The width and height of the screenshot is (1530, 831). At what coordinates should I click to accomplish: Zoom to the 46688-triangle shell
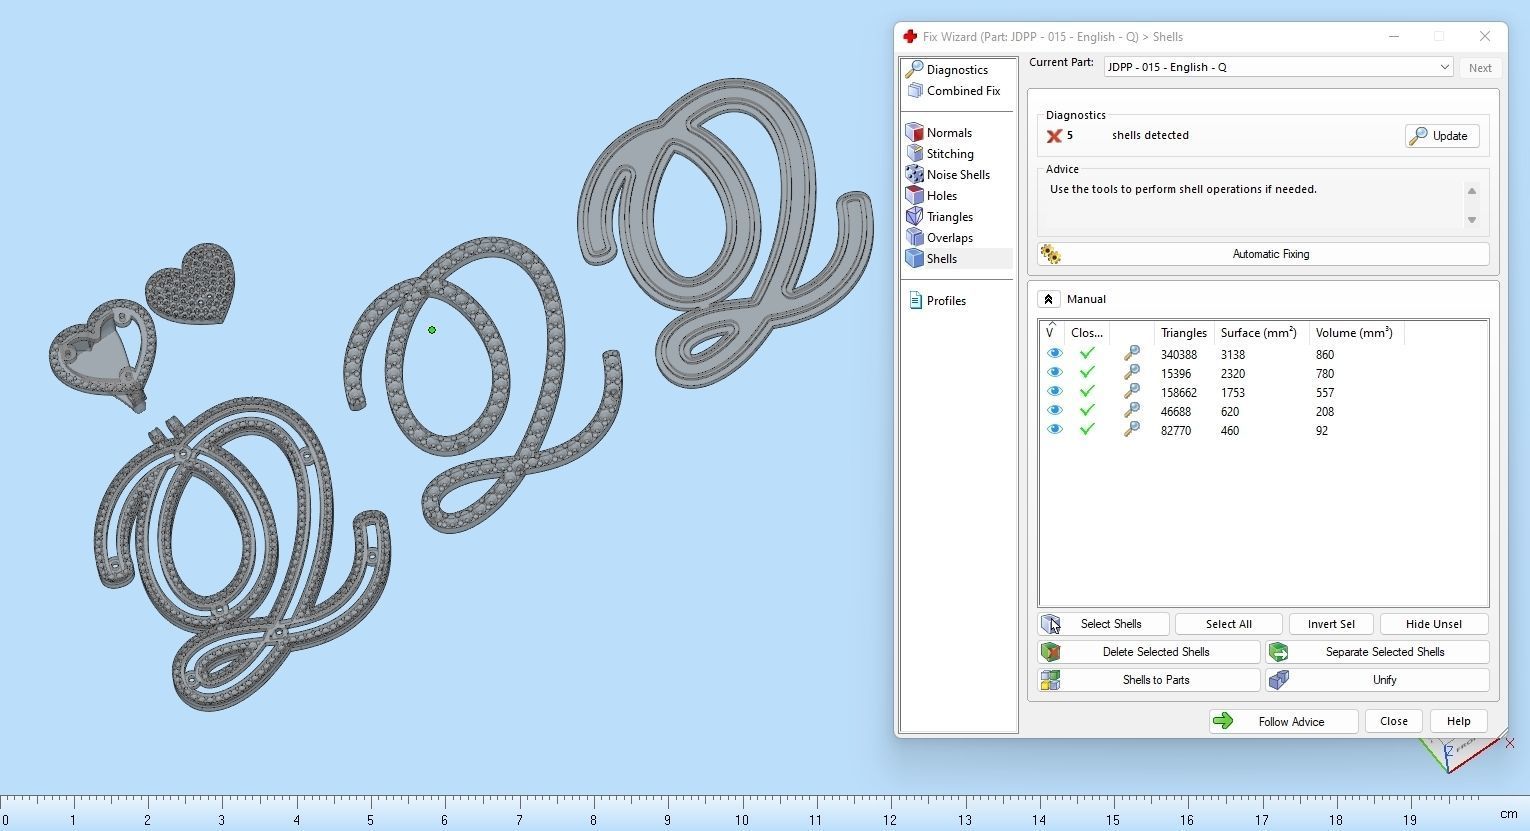point(1132,411)
